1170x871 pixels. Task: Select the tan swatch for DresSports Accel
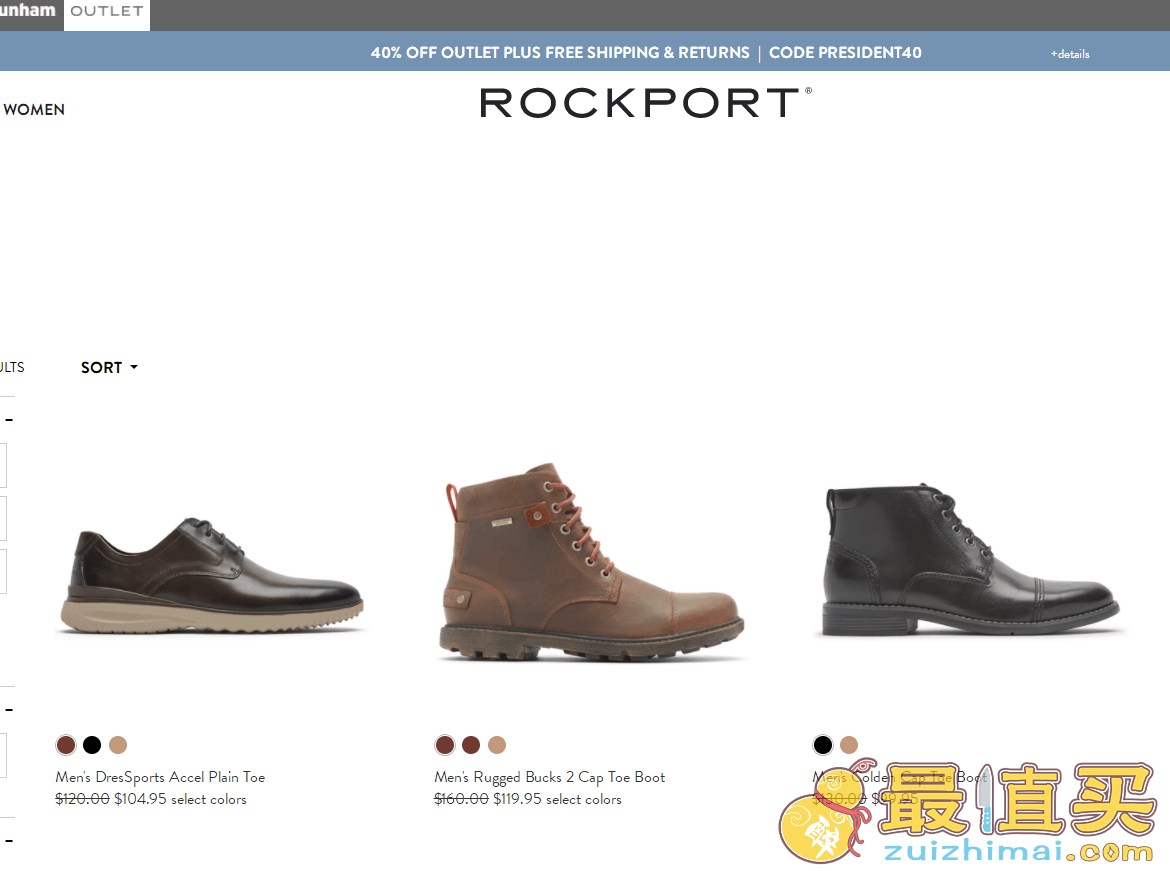(118, 745)
